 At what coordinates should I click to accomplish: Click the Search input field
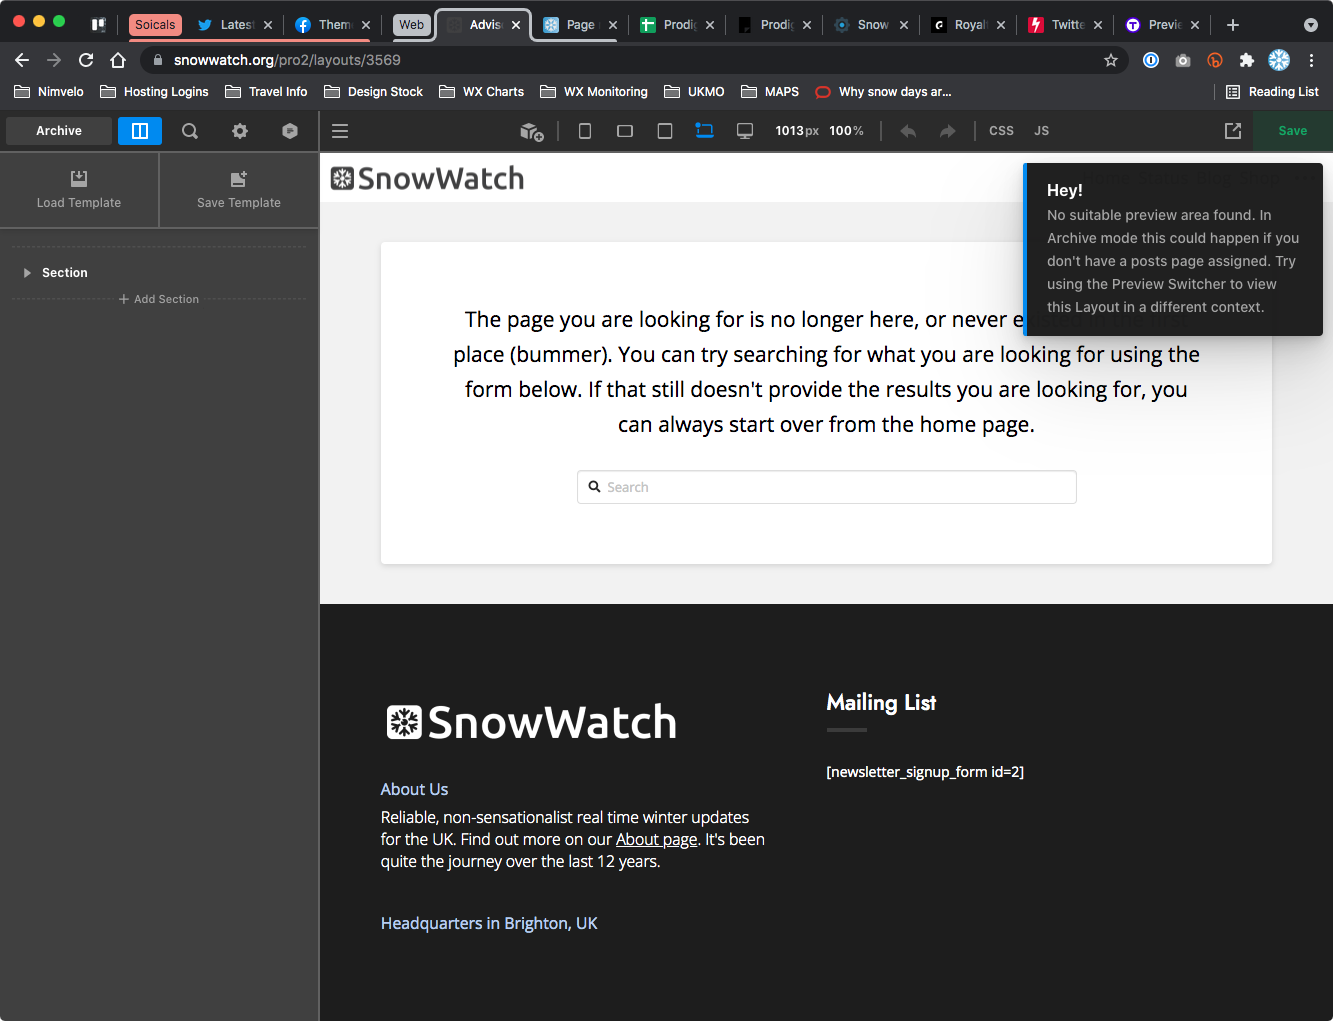(827, 487)
